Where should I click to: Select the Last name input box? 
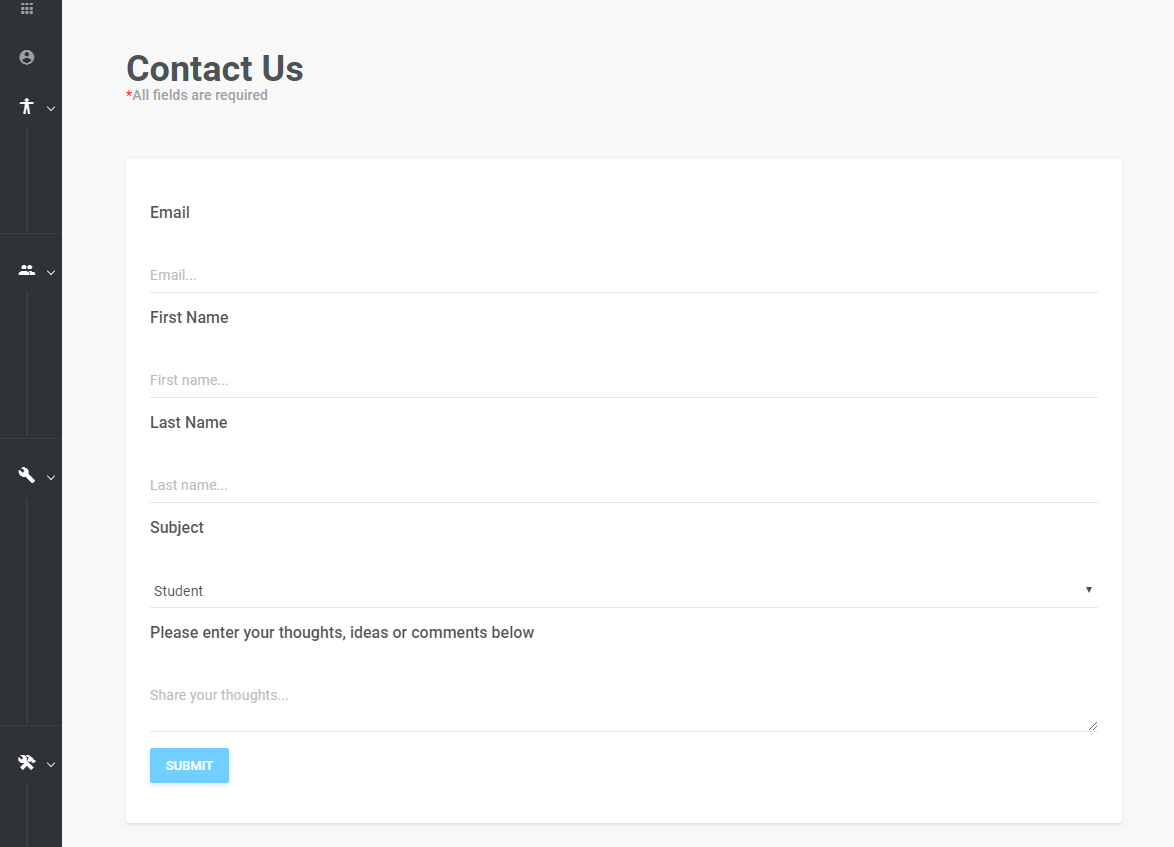tap(624, 485)
